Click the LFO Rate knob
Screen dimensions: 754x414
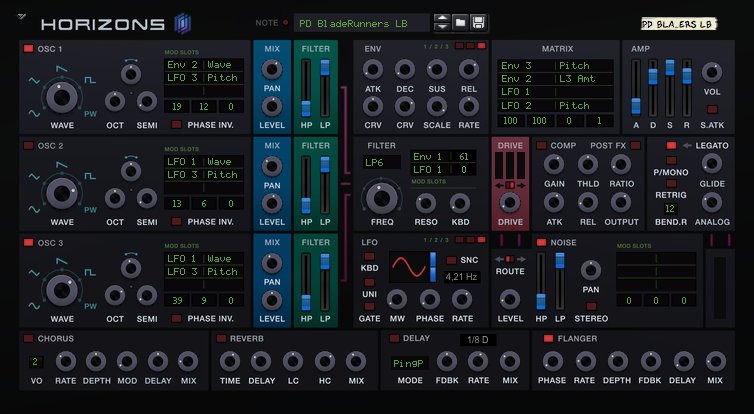(462, 299)
